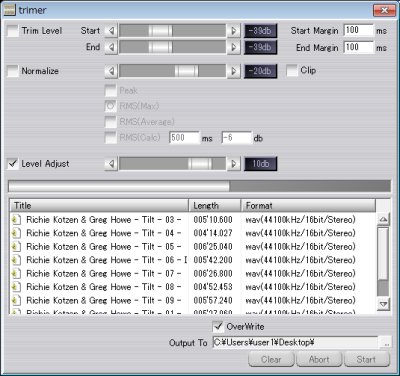Enable the Trim Level checkbox
The image size is (400, 376).
click(x=13, y=31)
